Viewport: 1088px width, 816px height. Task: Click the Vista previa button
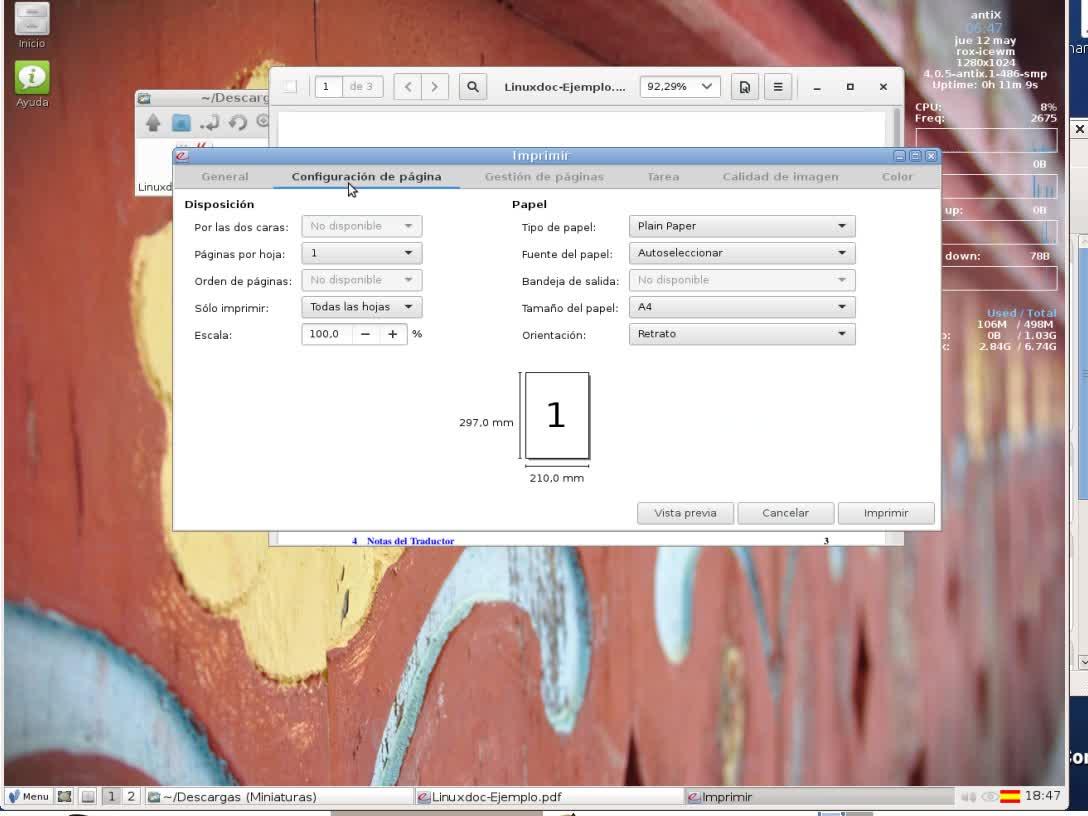685,513
